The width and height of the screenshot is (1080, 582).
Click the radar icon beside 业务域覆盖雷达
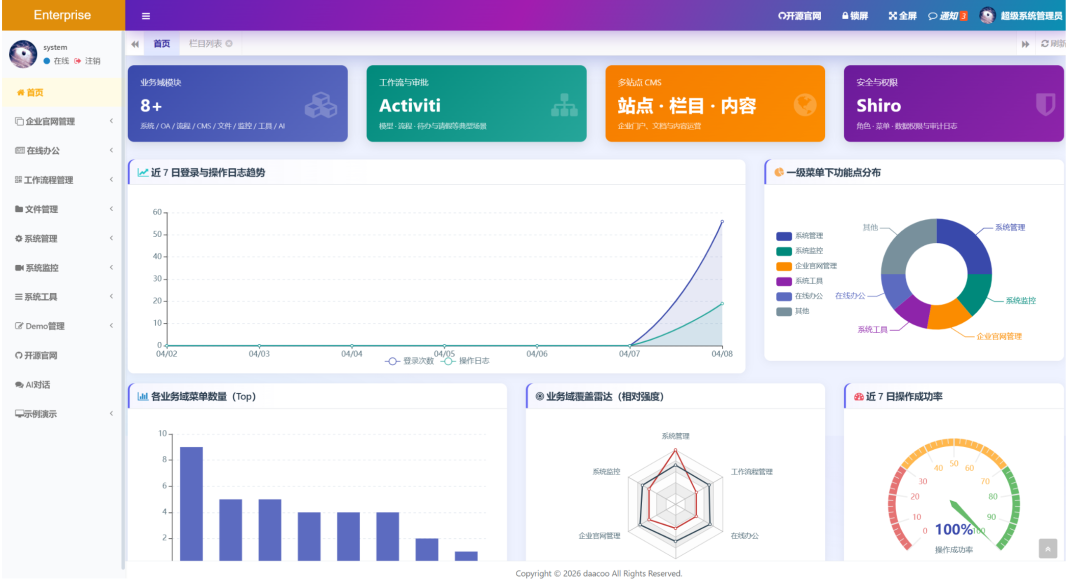pos(539,396)
